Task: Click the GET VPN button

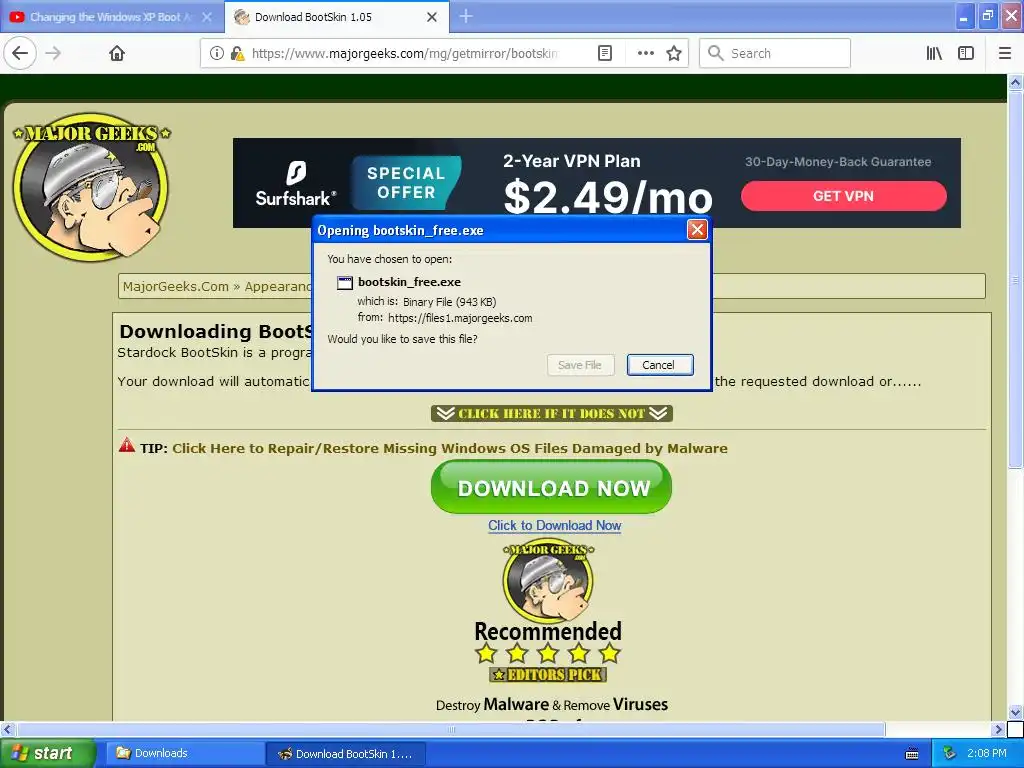Action: coord(843,196)
